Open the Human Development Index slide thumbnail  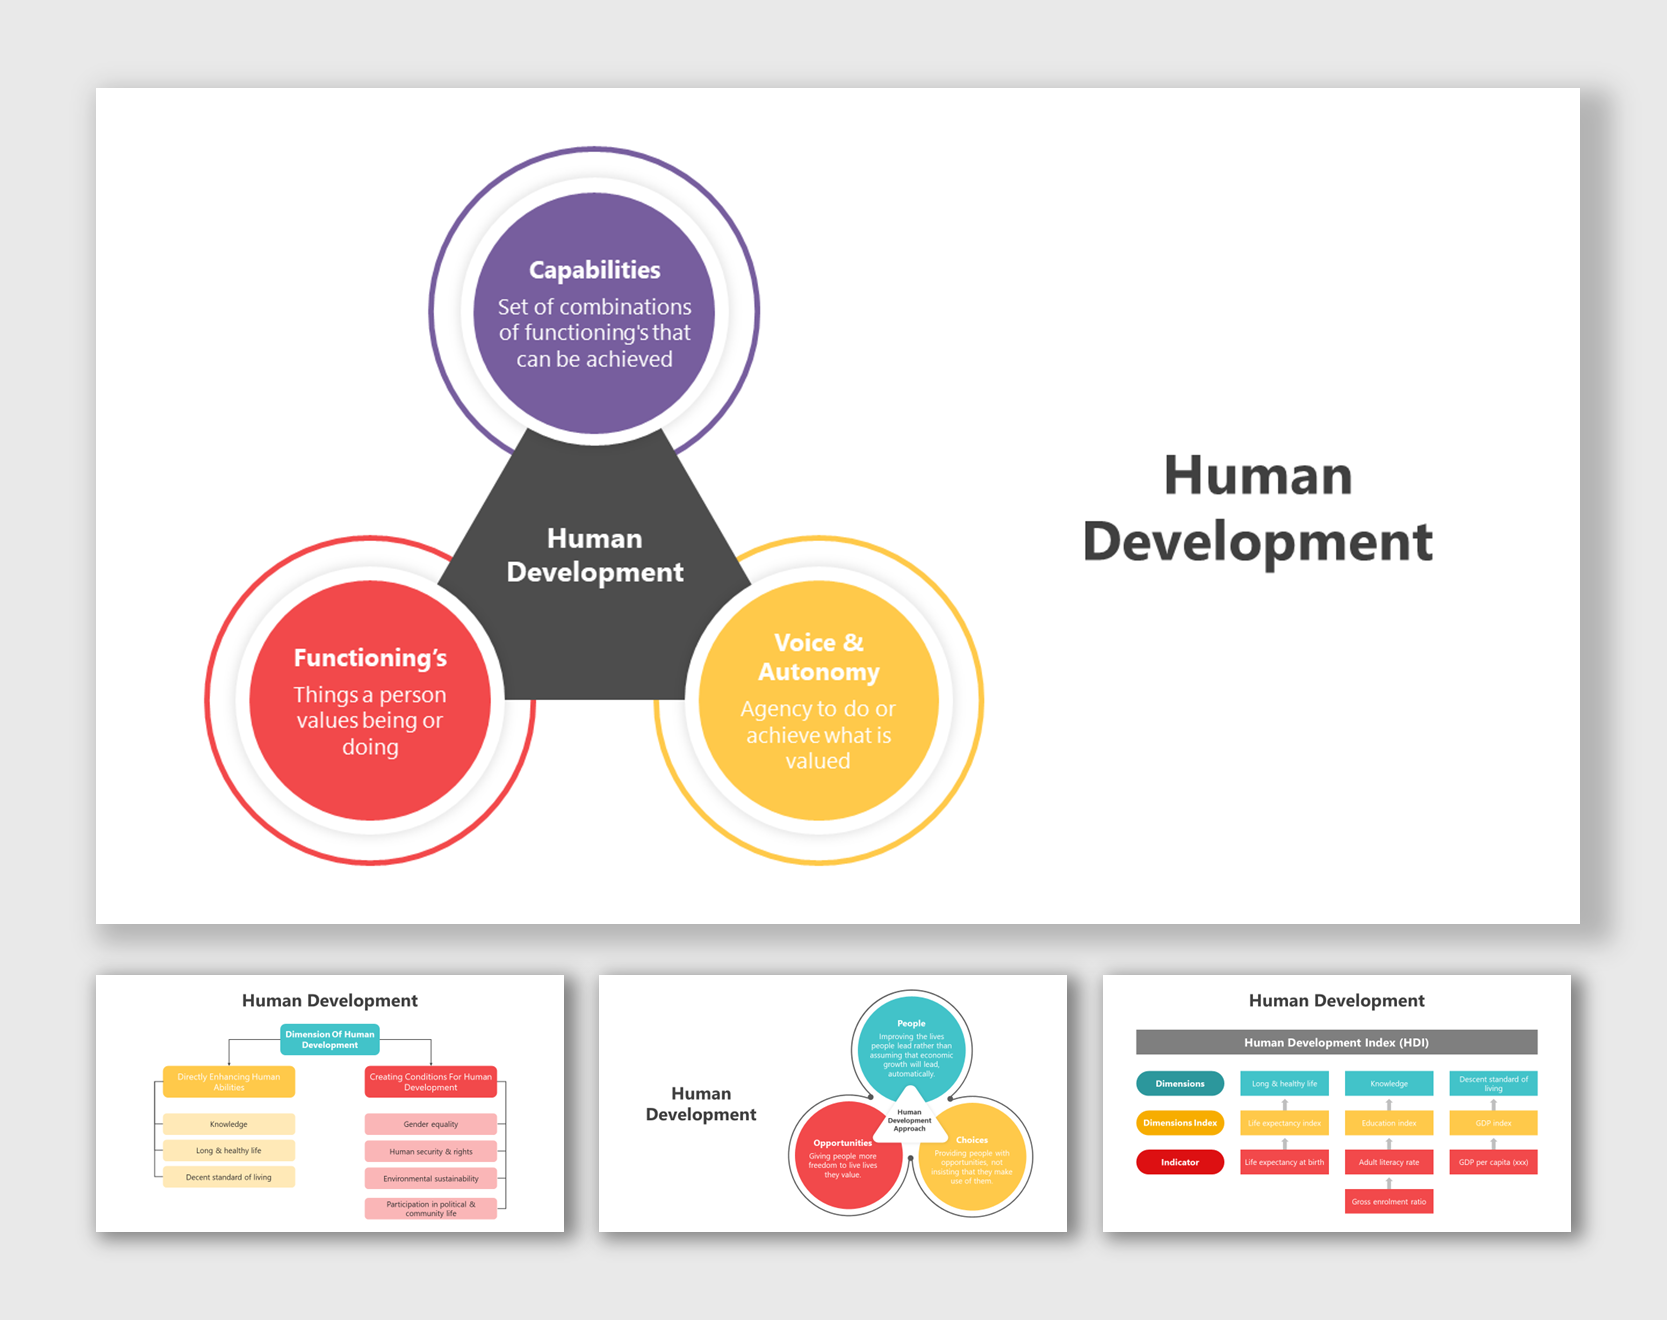tap(1337, 1103)
